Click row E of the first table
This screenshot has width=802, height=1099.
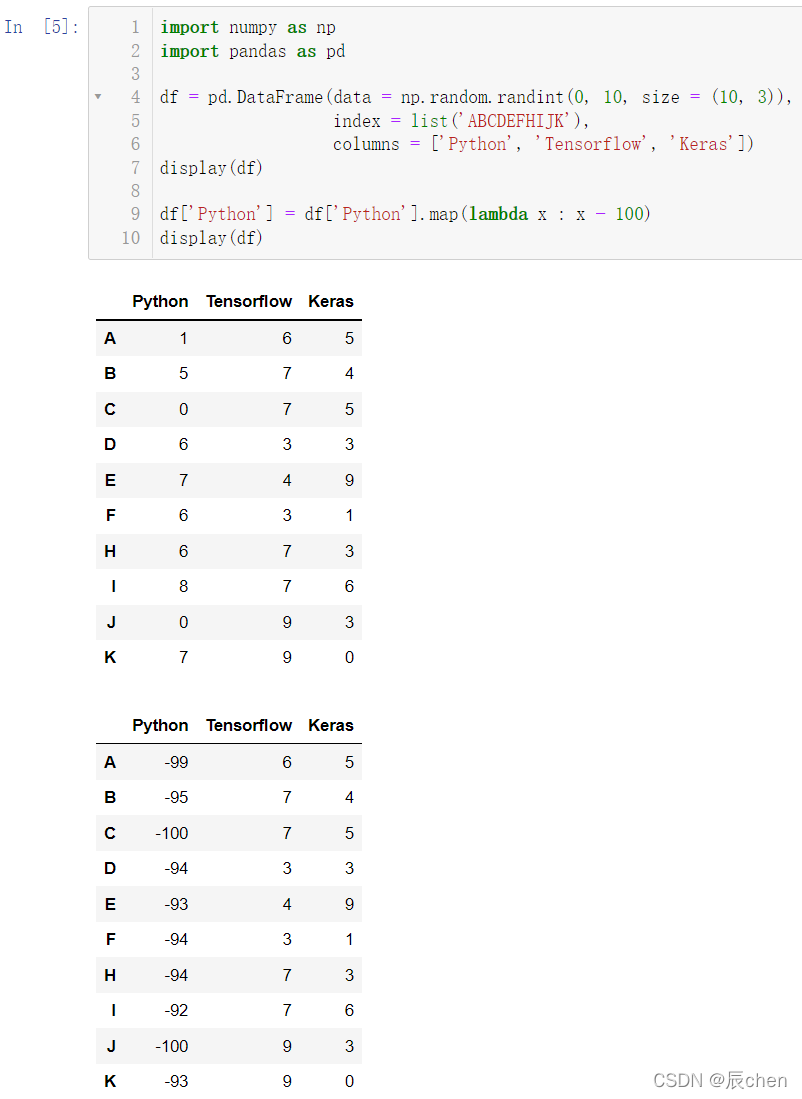tap(229, 480)
